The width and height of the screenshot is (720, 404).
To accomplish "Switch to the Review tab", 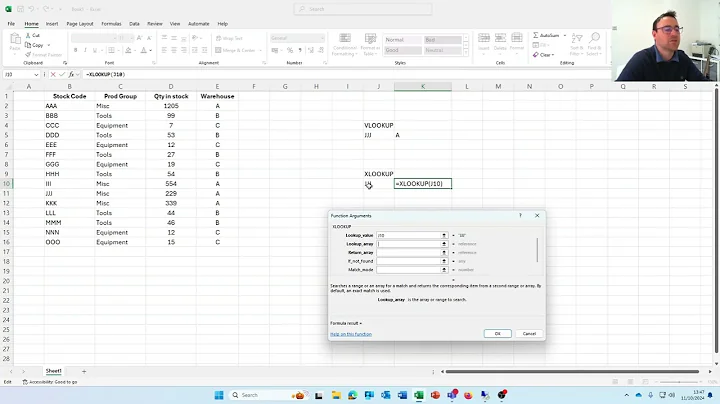I will (x=155, y=23).
